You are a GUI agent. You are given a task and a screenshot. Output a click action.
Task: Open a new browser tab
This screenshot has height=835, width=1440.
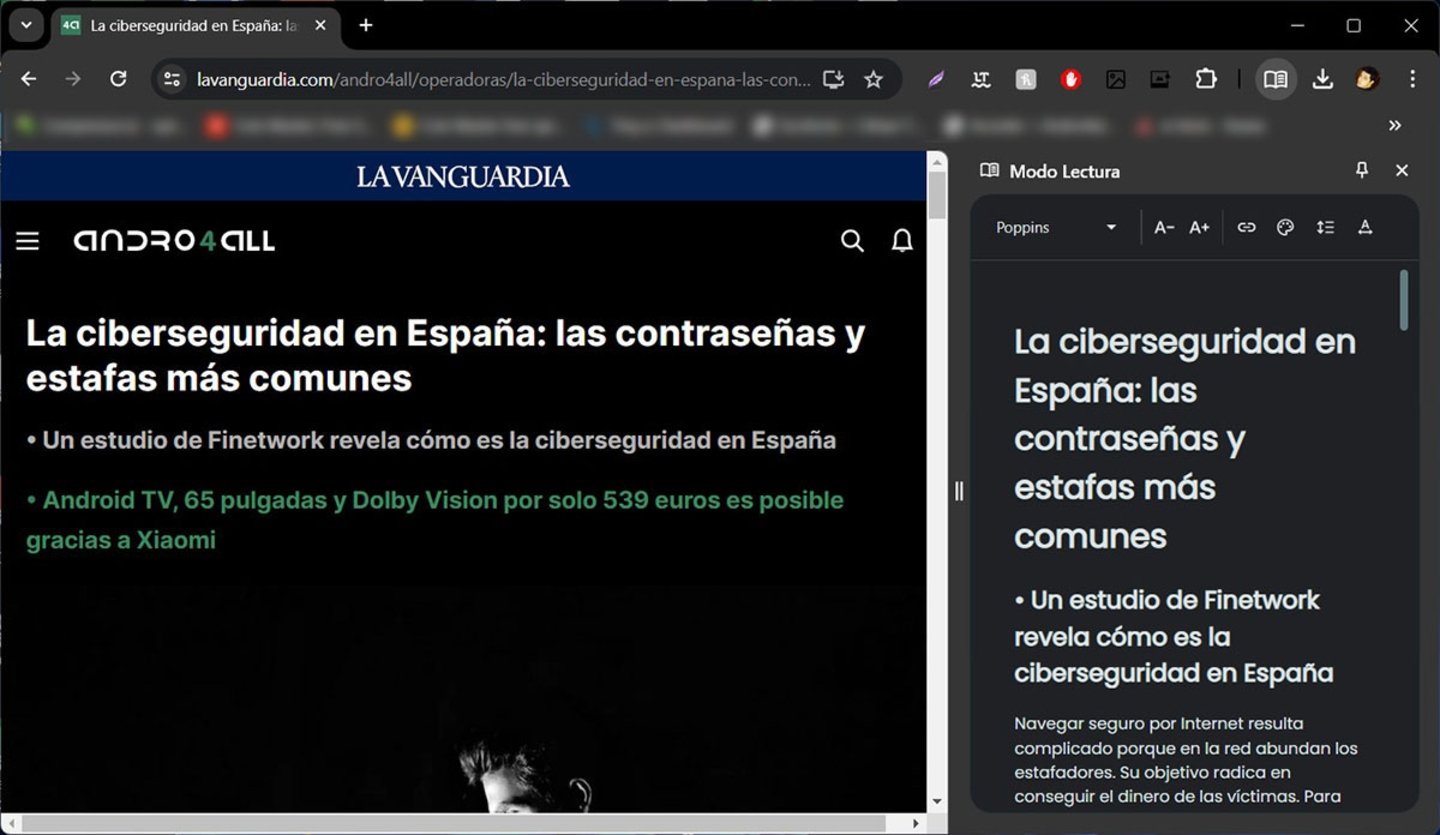(x=366, y=26)
